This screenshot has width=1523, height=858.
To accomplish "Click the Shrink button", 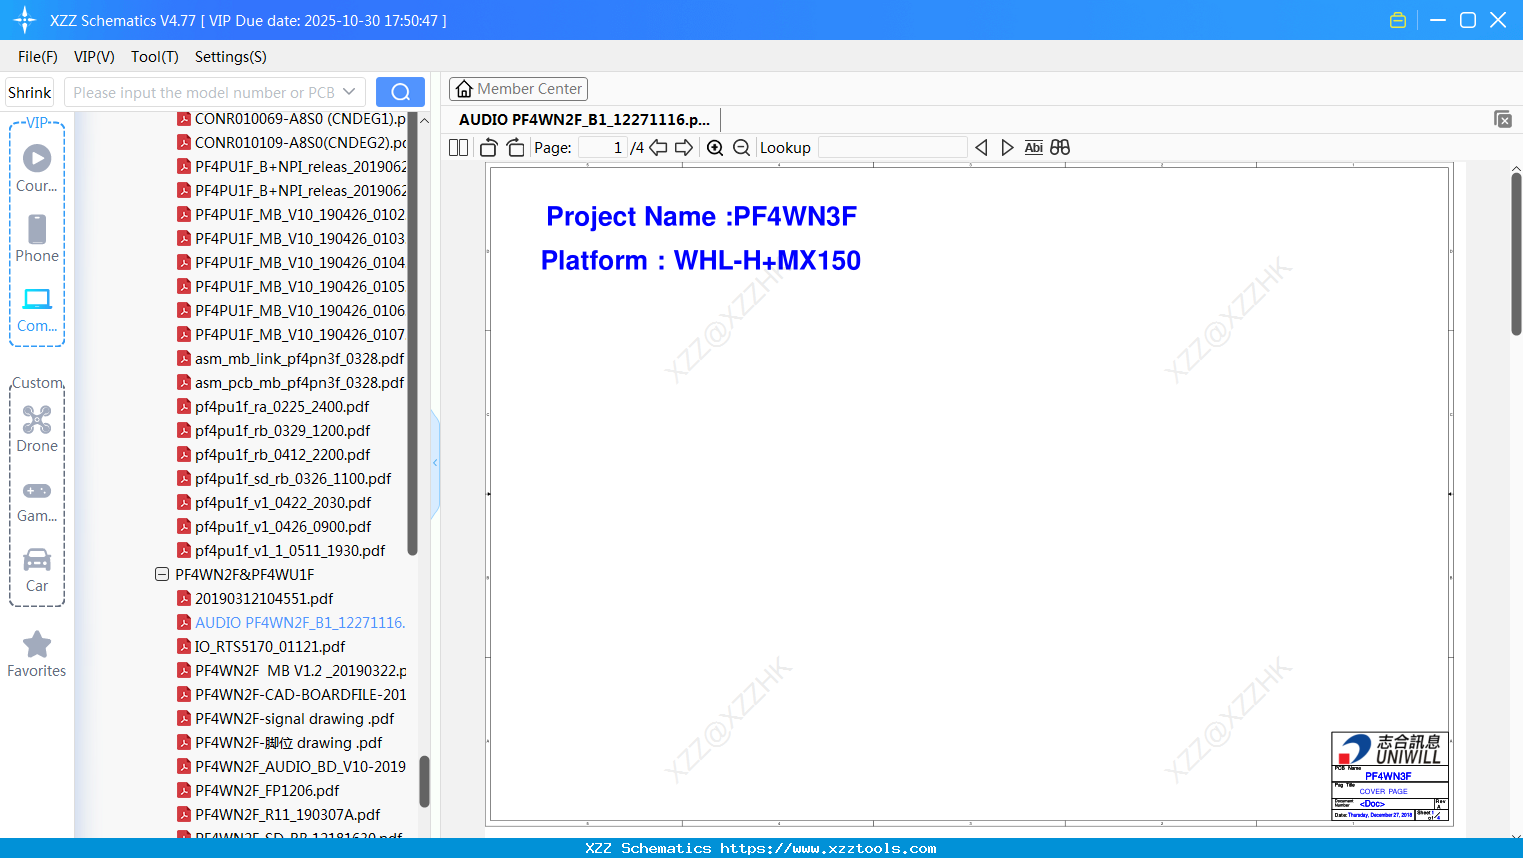I will [x=30, y=92].
